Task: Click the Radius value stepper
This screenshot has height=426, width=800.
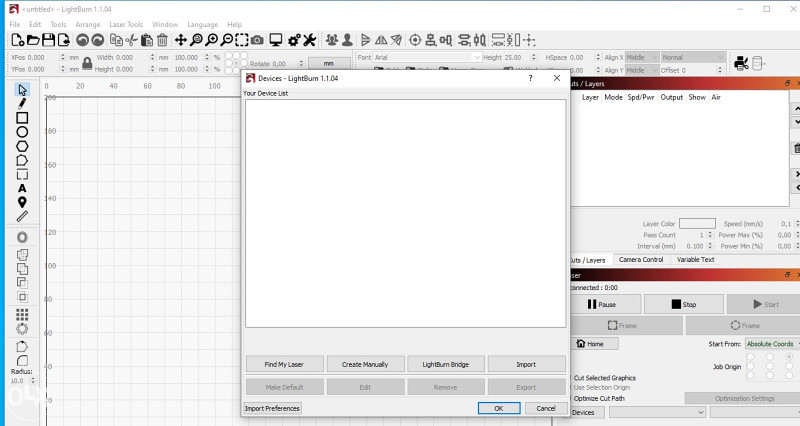Action: tap(33, 381)
